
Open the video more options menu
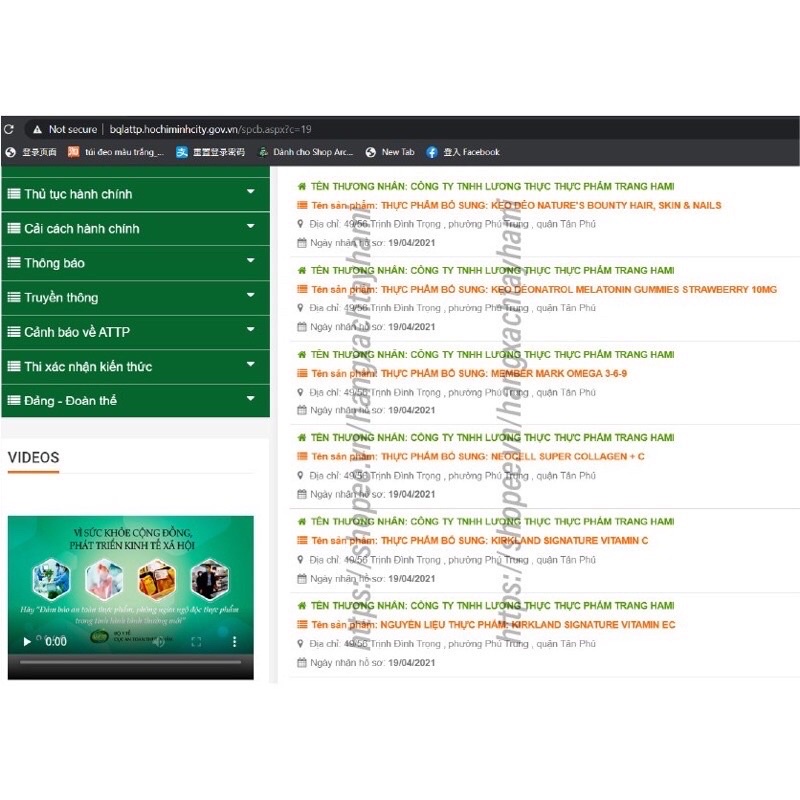tap(235, 641)
